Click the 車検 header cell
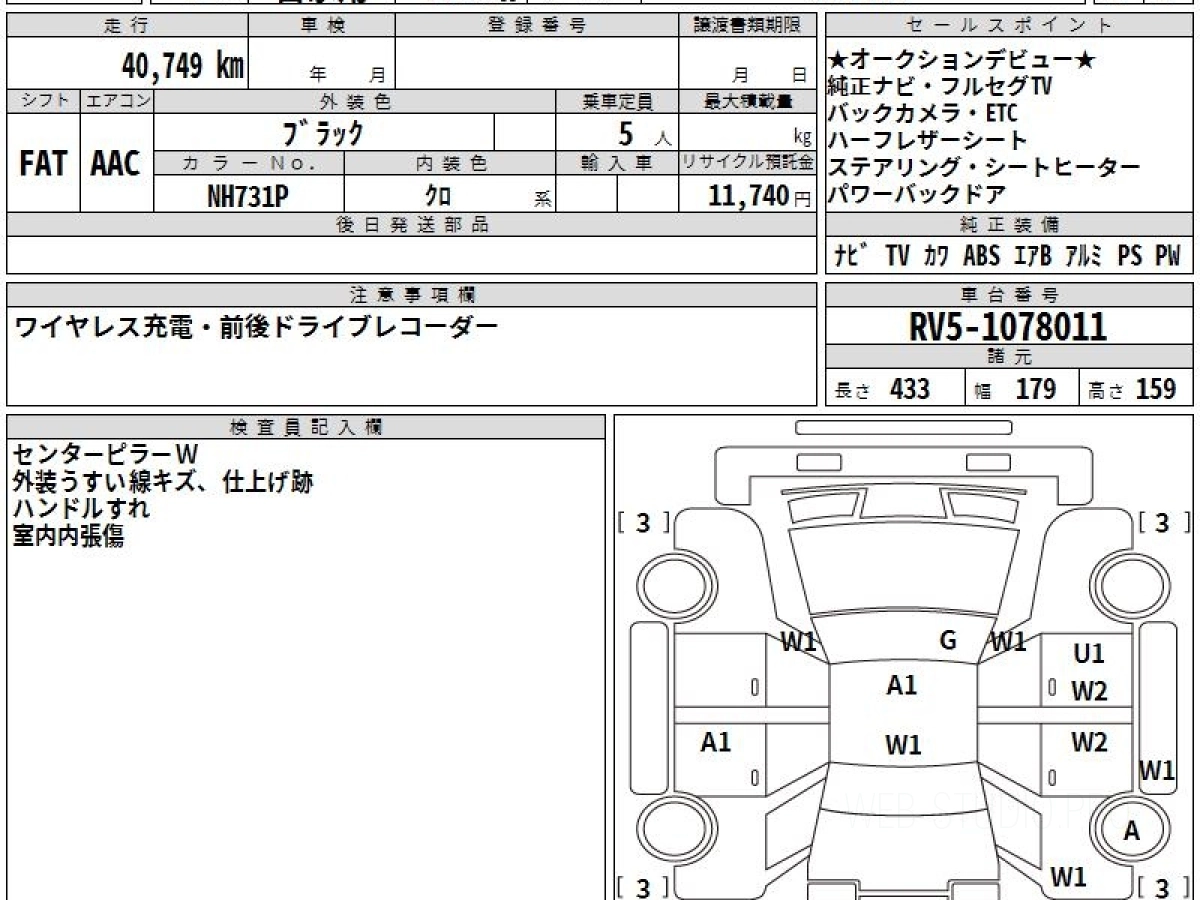 322,26
